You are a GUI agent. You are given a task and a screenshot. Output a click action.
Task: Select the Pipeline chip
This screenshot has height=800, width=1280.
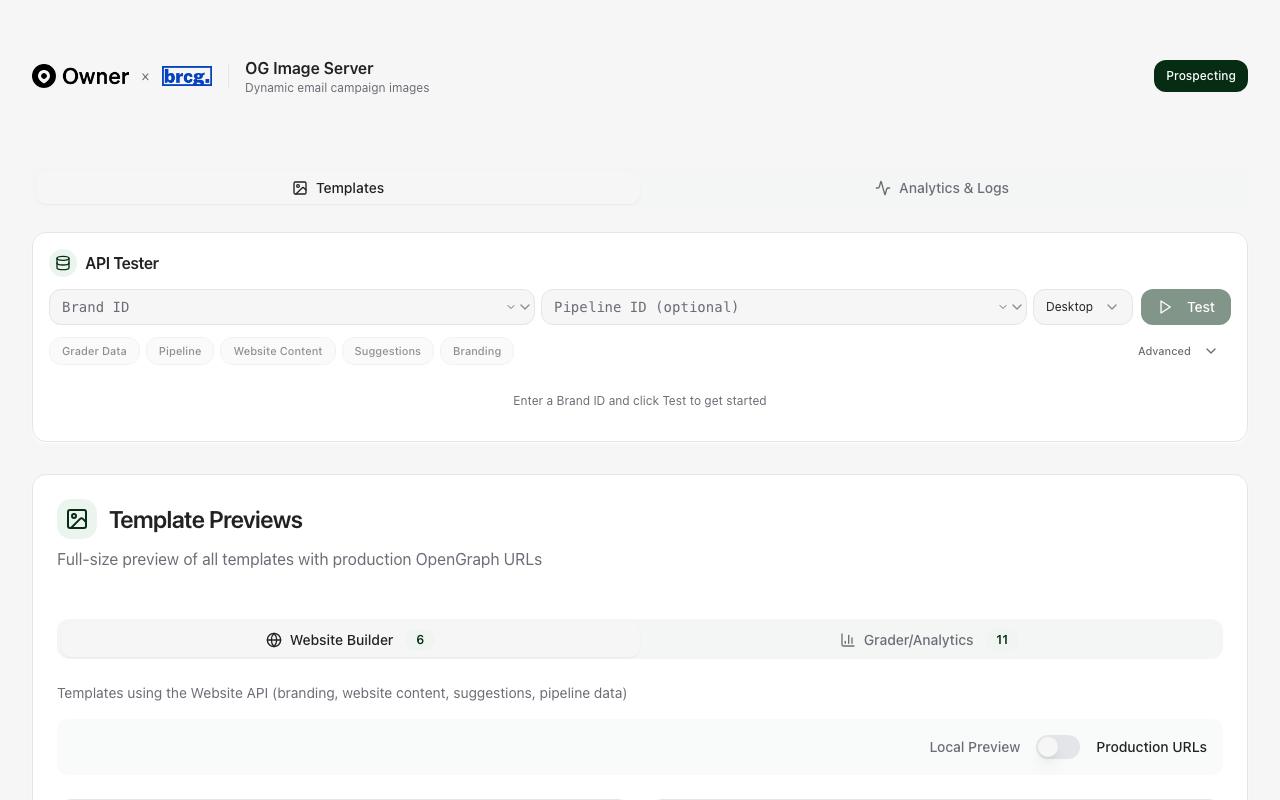180,351
